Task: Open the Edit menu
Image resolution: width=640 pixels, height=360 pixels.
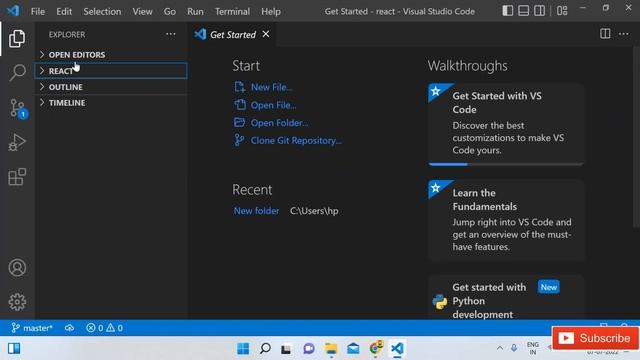Action: point(64,11)
